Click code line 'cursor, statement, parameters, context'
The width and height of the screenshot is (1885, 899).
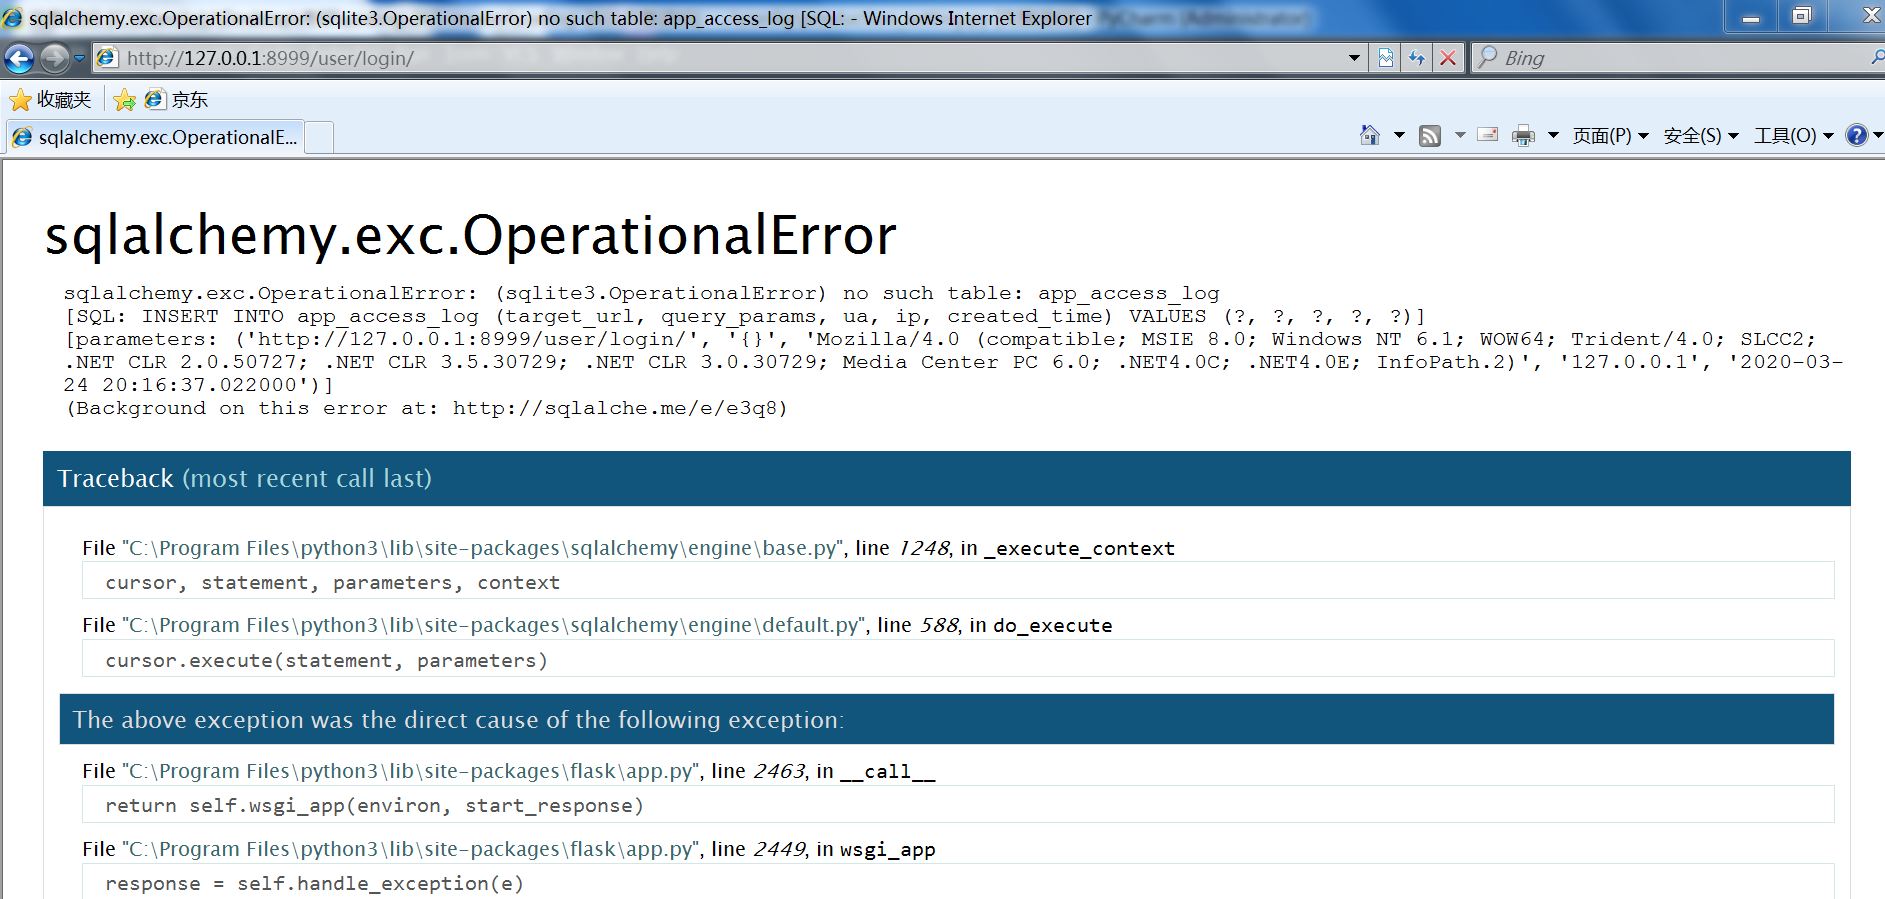958,582
